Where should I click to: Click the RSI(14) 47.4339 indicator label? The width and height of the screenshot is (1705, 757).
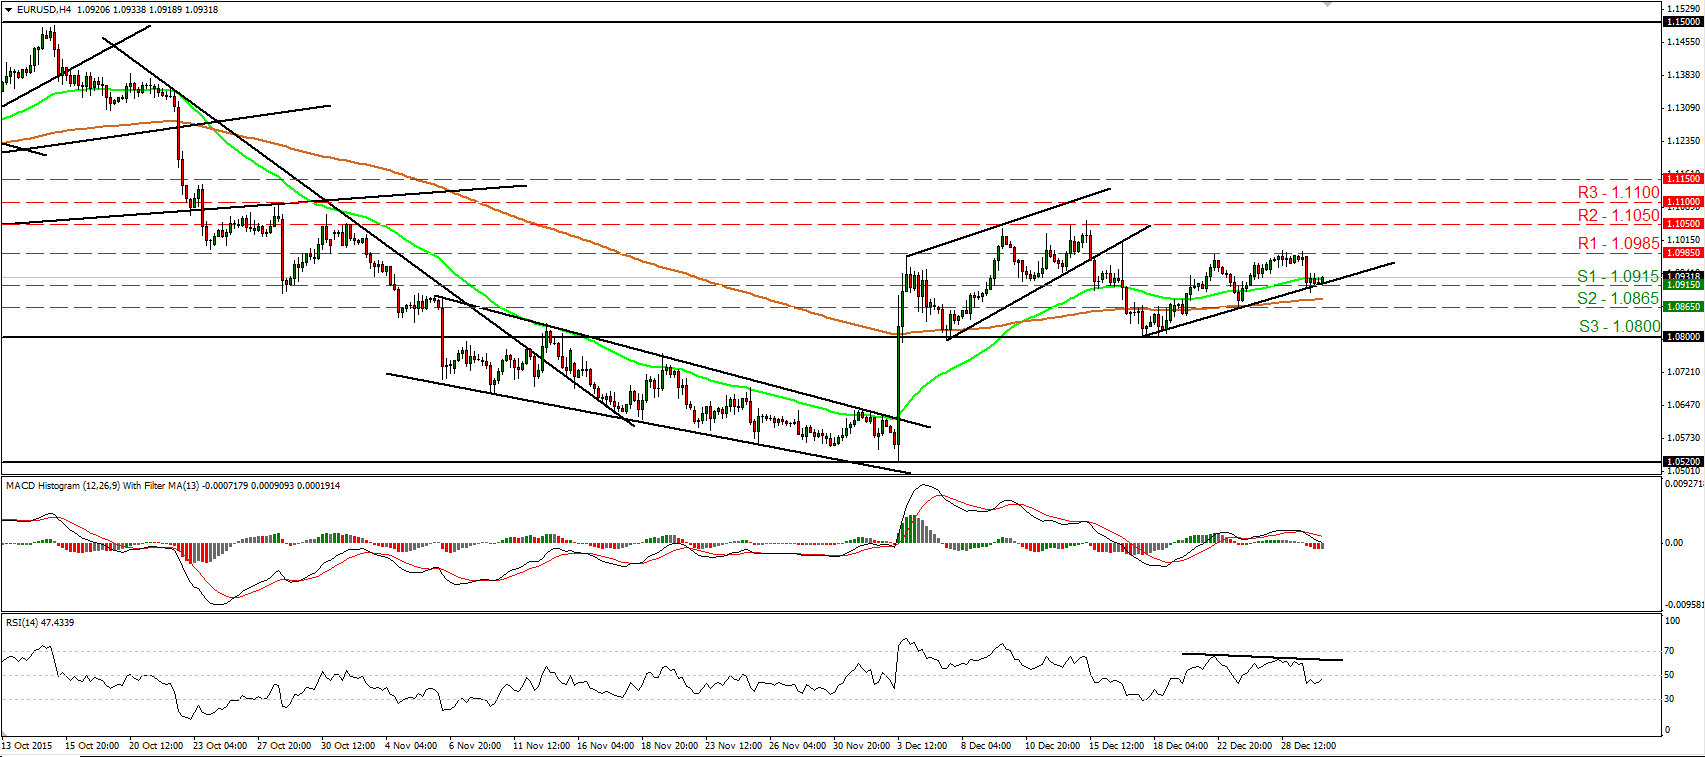tap(40, 622)
